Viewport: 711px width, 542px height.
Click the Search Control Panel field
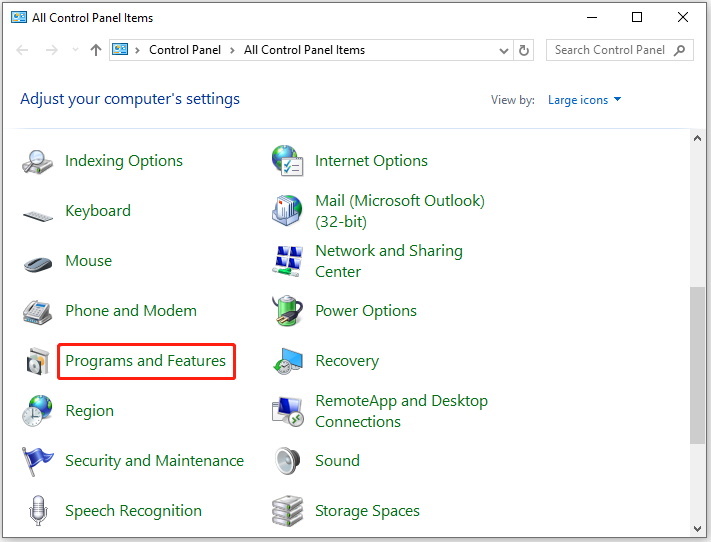(610, 50)
